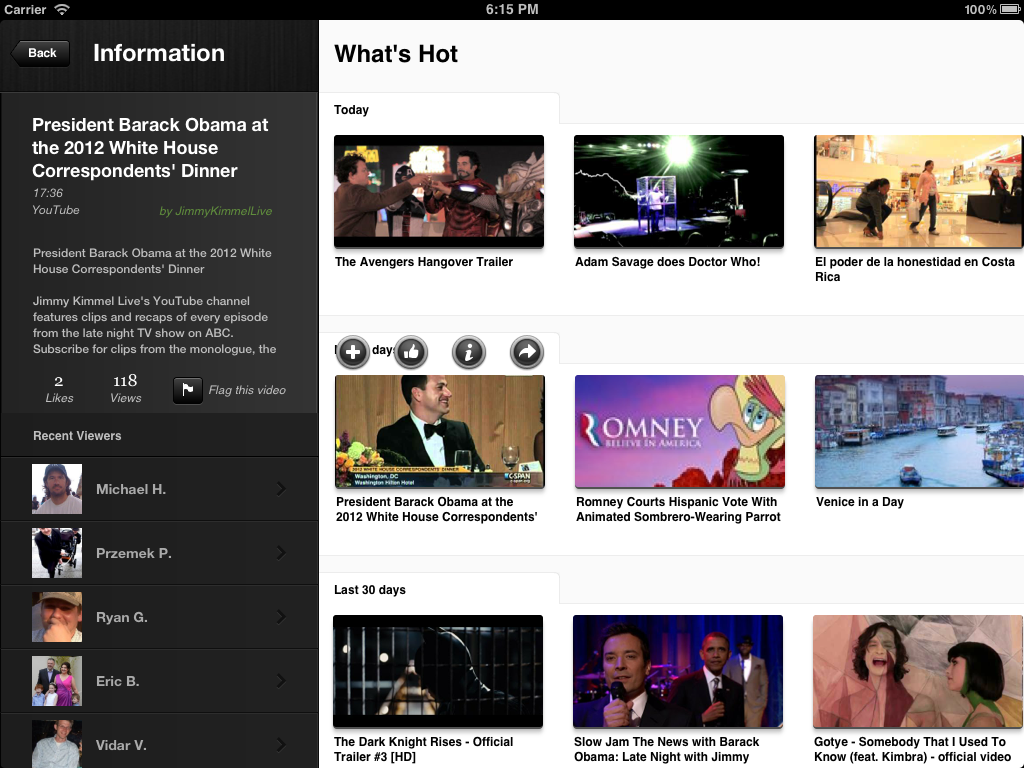Click the 'Information' panel title

tap(159, 53)
